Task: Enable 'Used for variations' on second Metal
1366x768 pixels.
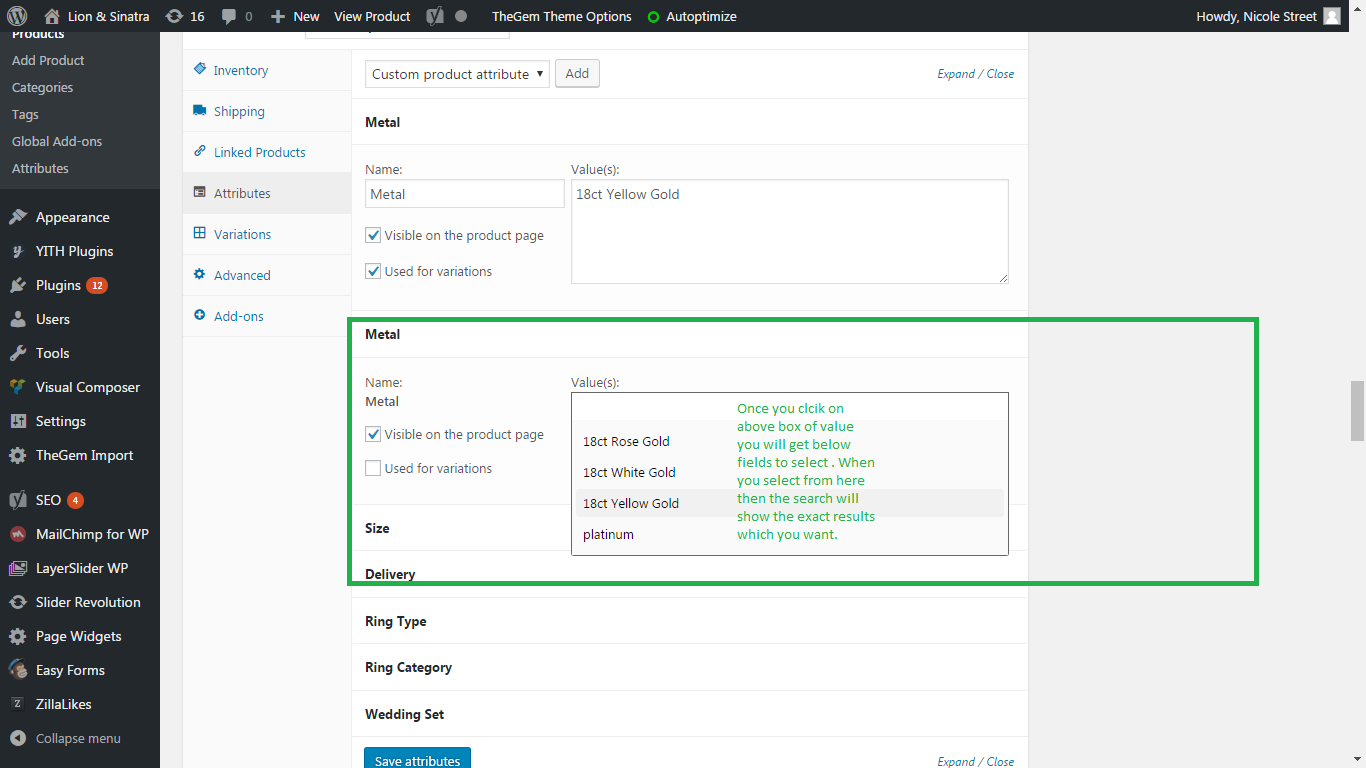Action: click(373, 468)
